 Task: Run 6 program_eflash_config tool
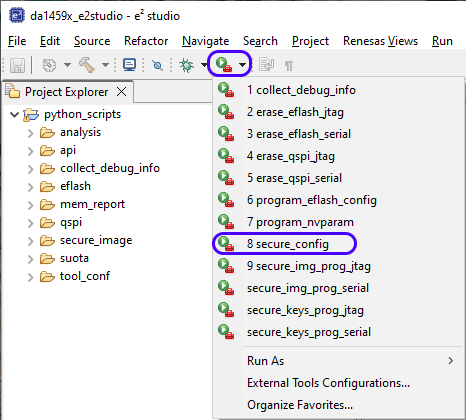[x=338, y=200]
